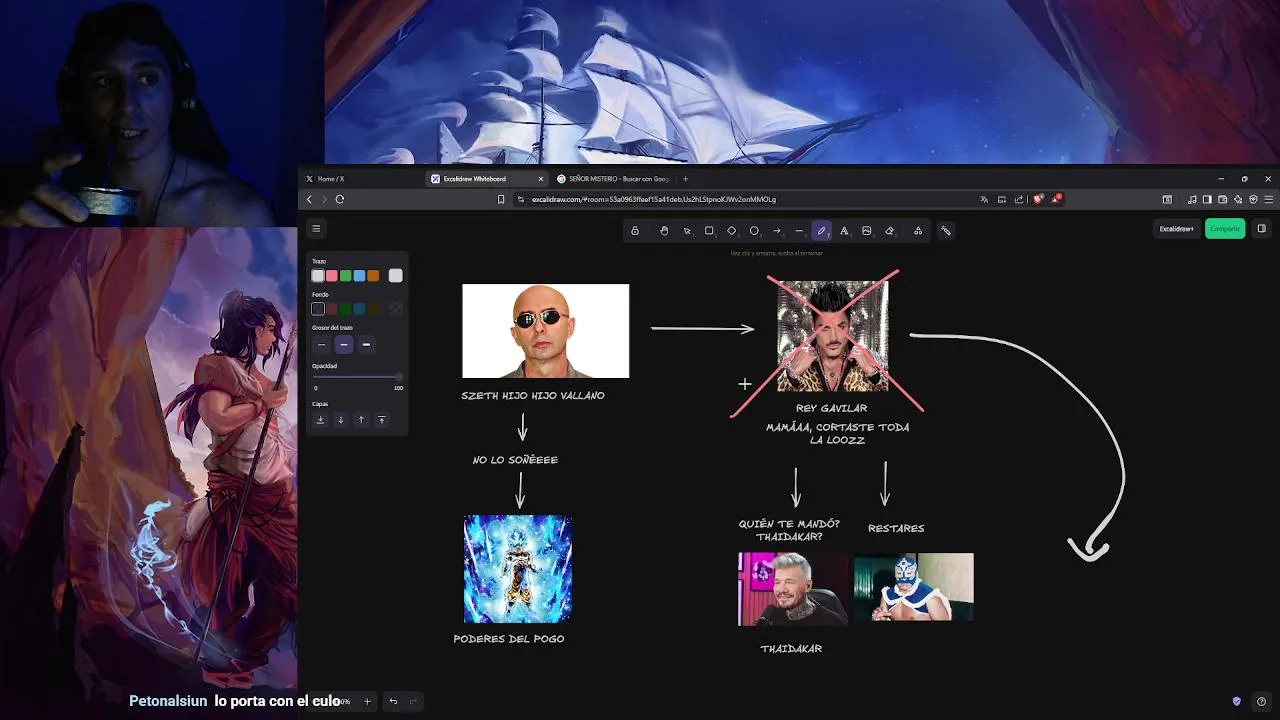Choose the dark red background swatch

click(x=332, y=309)
